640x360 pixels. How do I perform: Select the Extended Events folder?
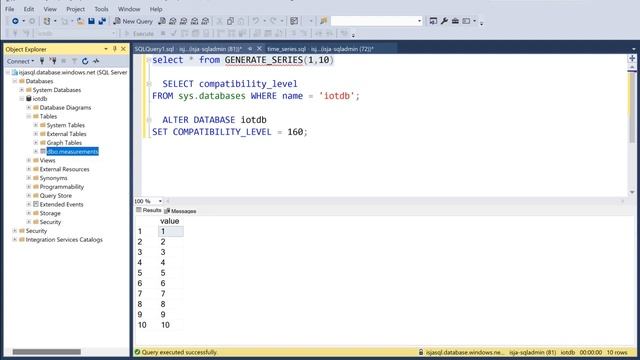[x=61, y=204]
